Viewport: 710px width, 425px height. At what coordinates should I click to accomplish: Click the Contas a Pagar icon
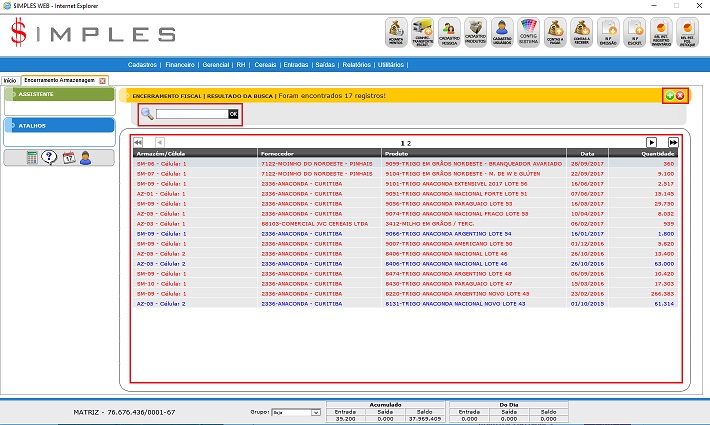tap(555, 32)
